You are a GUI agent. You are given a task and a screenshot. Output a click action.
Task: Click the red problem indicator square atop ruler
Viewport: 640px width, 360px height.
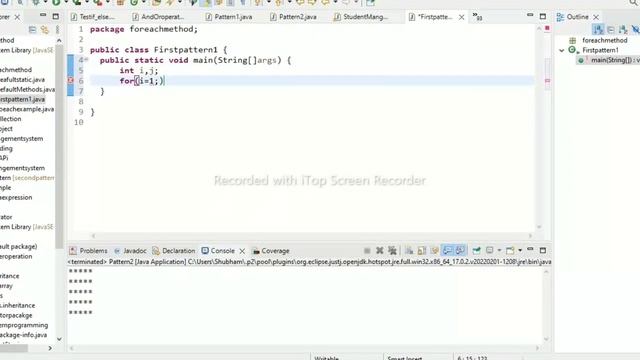[547, 28]
